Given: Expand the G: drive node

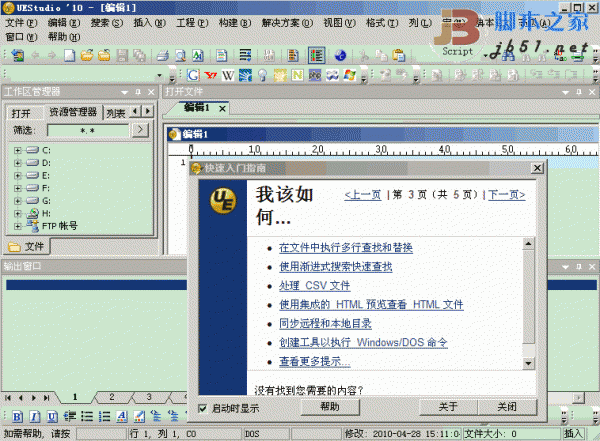Looking at the screenshot, I should click(x=17, y=201).
